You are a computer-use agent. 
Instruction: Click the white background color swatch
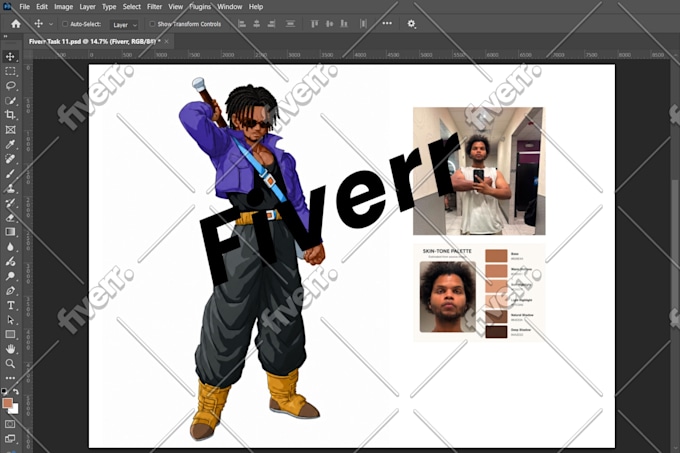[x=16, y=410]
